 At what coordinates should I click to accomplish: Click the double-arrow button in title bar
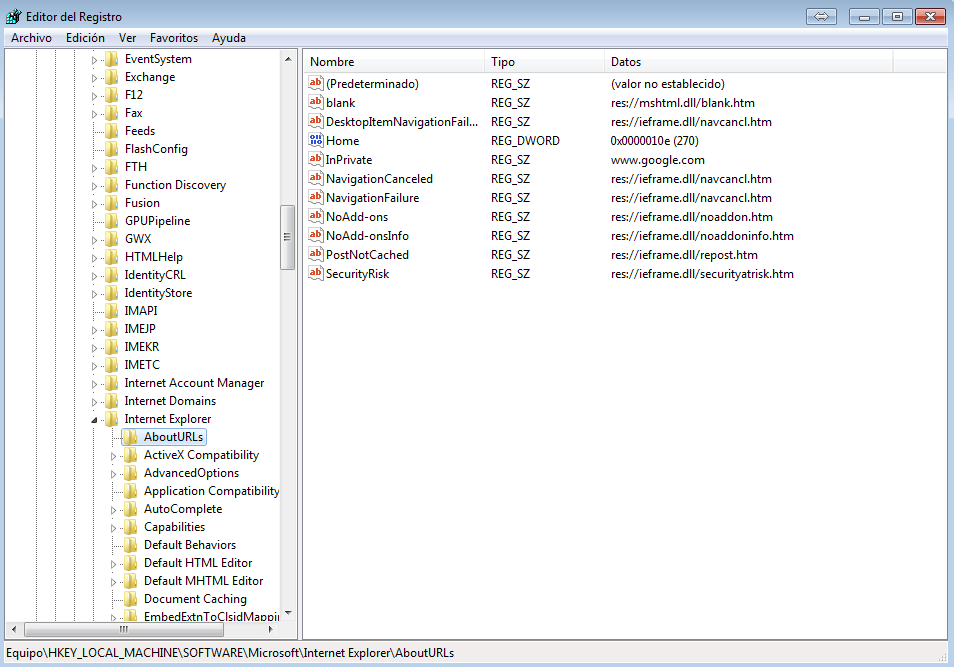click(x=821, y=16)
